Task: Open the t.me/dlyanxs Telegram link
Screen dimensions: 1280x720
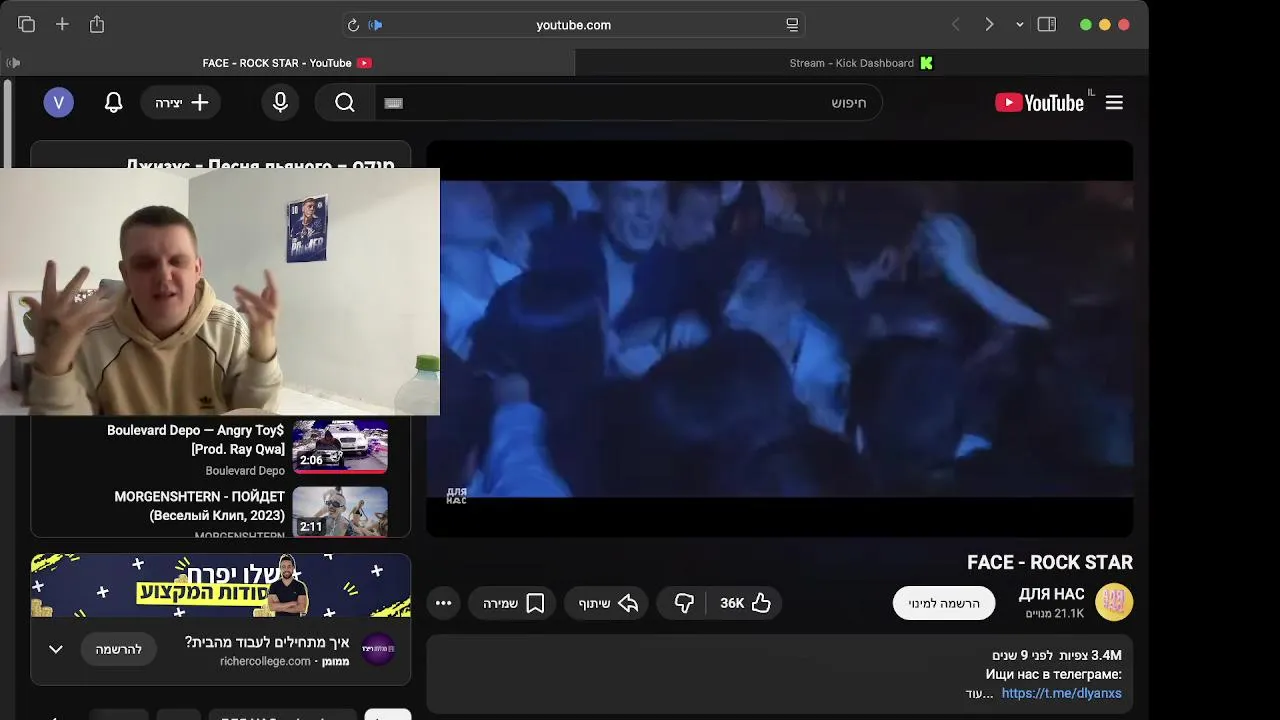Action: click(x=1061, y=693)
